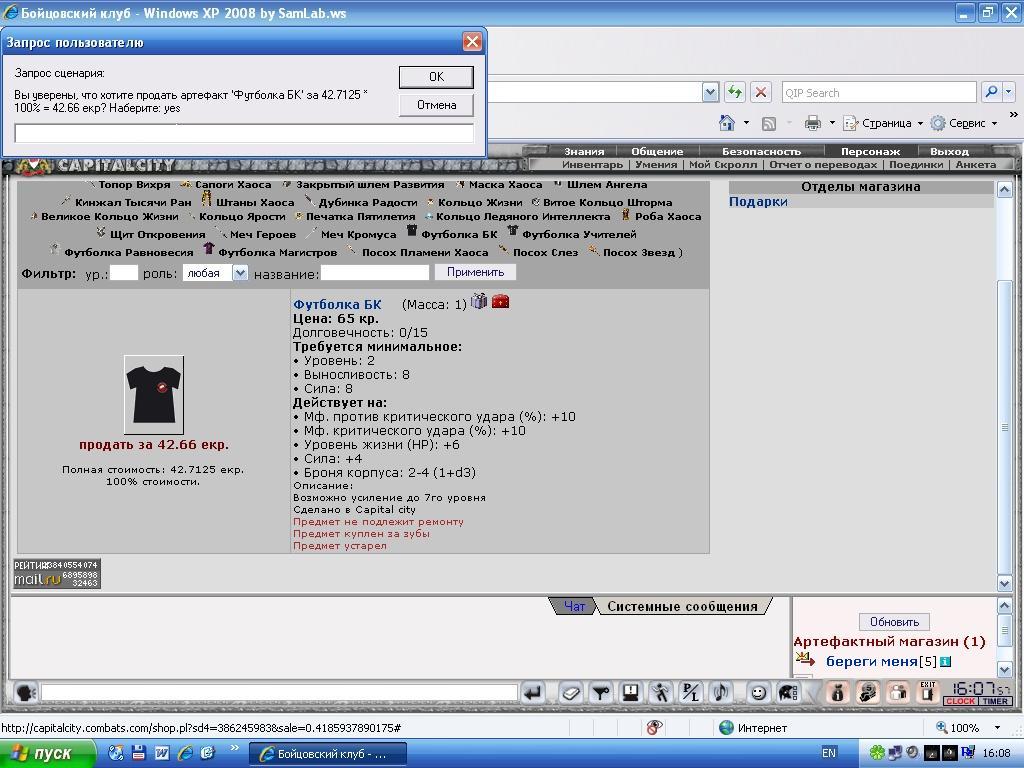The image size is (1024, 768).
Task: Open the Анкета link
Action: 976,165
